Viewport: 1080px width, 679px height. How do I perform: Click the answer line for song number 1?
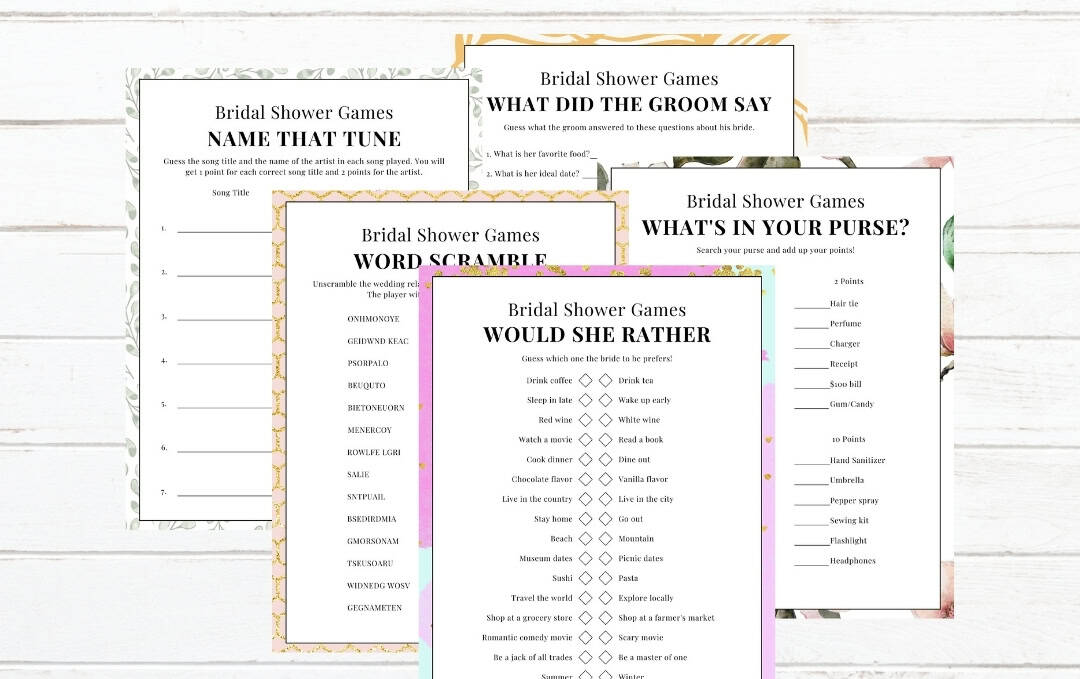[225, 231]
